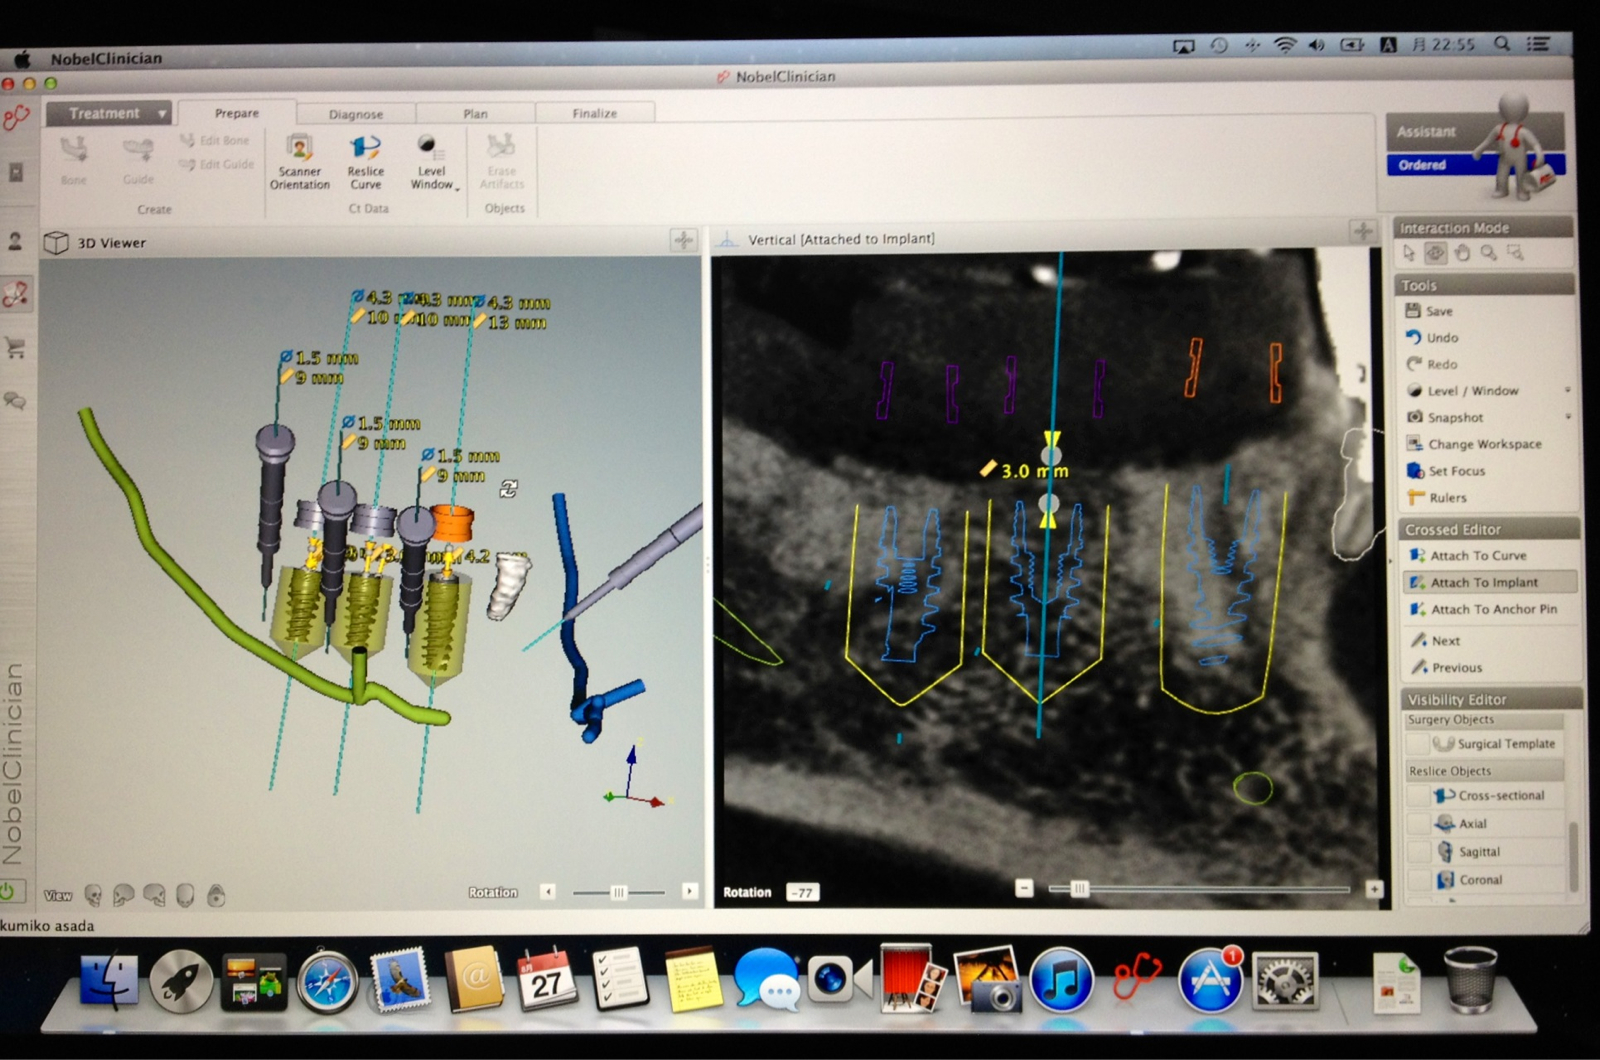
Task: Set fourth skull view preset
Action: [185, 895]
